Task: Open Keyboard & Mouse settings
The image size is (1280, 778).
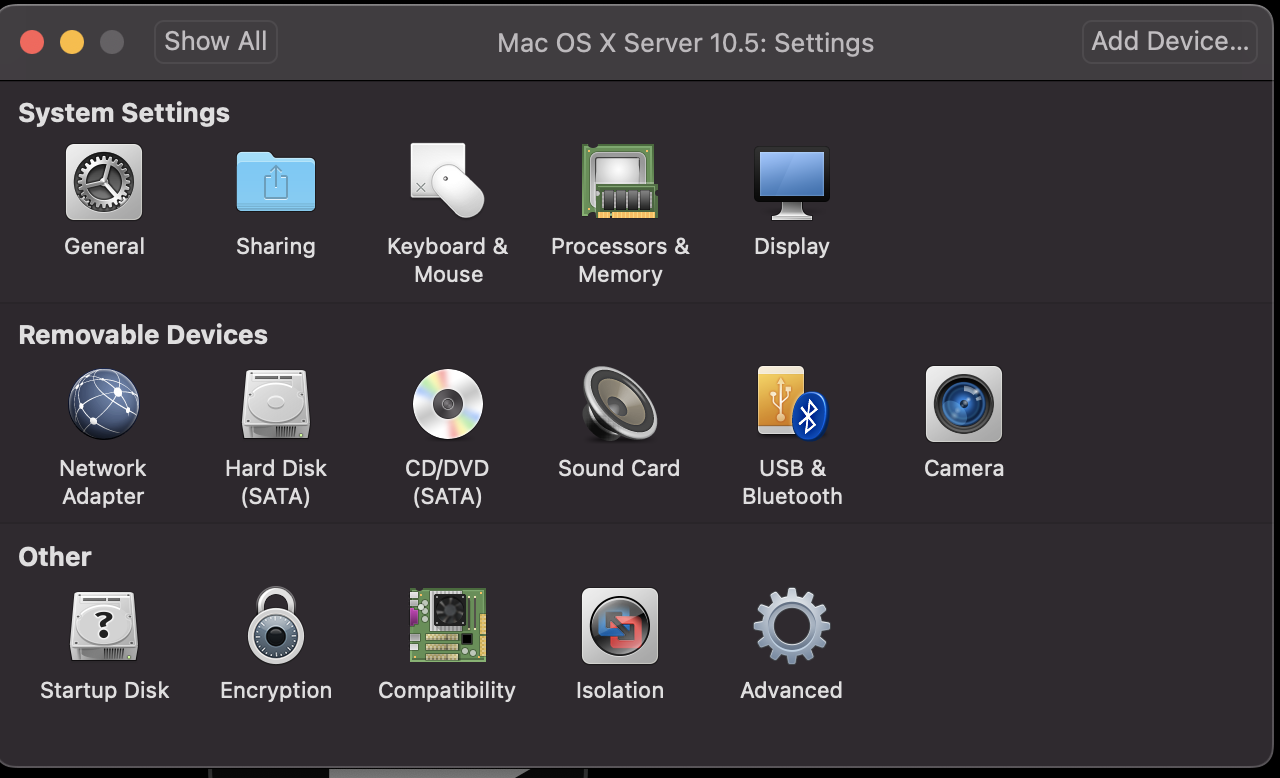Action: pyautogui.click(x=447, y=182)
